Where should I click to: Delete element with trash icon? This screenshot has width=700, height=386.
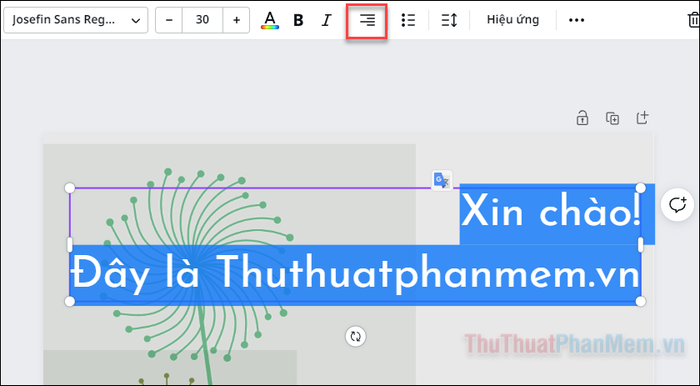tap(693, 20)
